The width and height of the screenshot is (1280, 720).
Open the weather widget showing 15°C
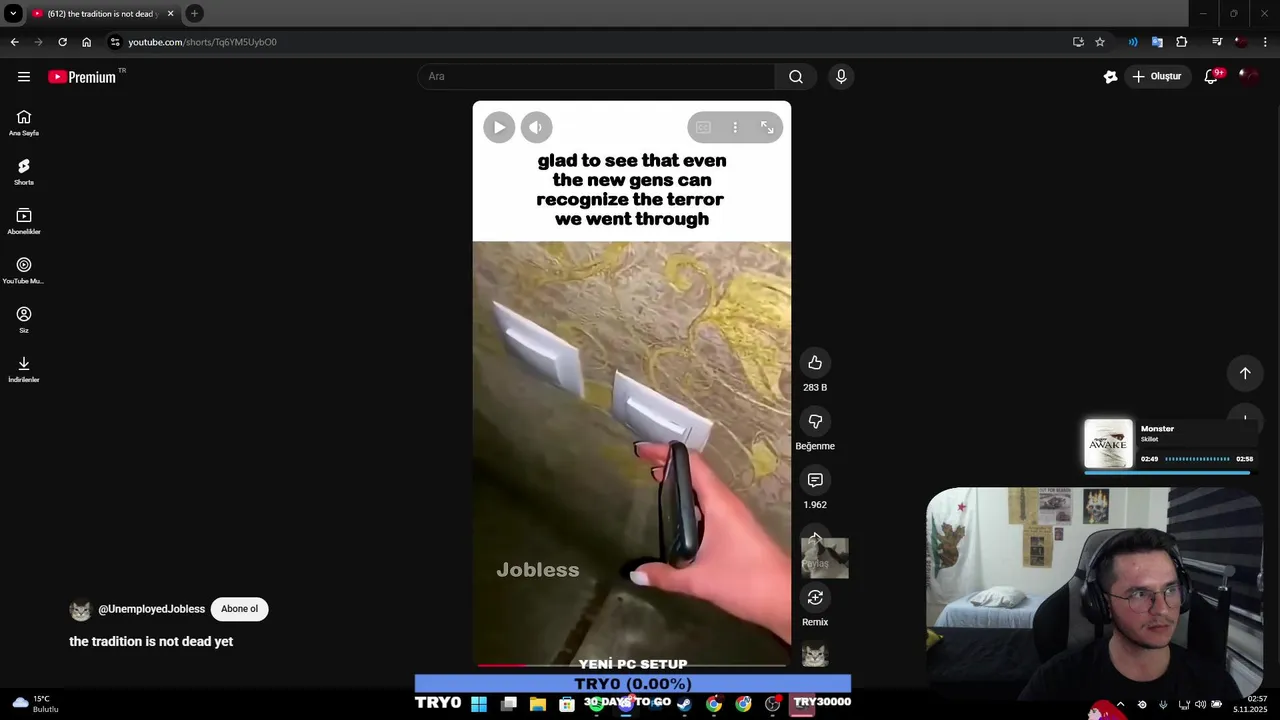[x=35, y=704]
